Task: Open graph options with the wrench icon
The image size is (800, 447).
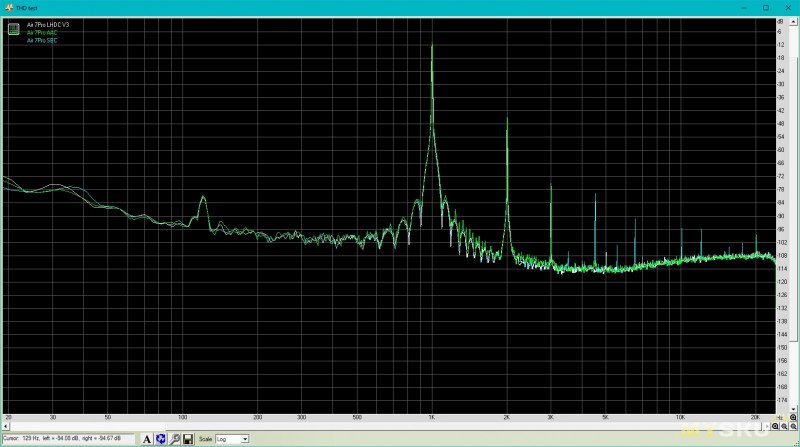Action: (x=174, y=439)
